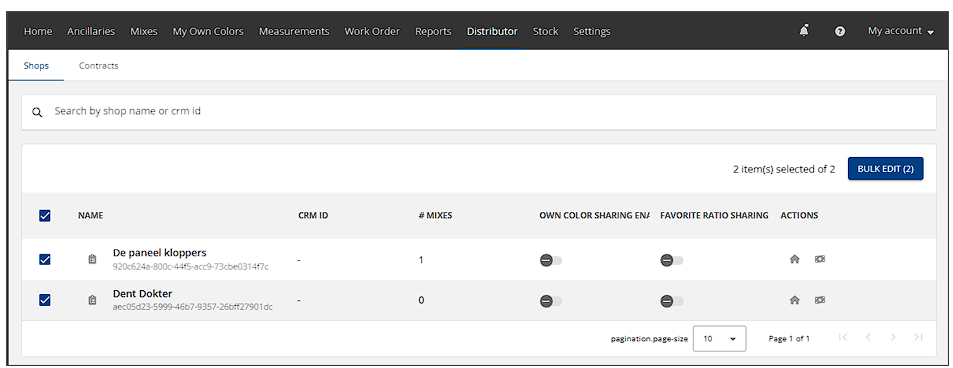953x368 pixels.
Task: Open the Reports menu item
Action: click(x=433, y=31)
